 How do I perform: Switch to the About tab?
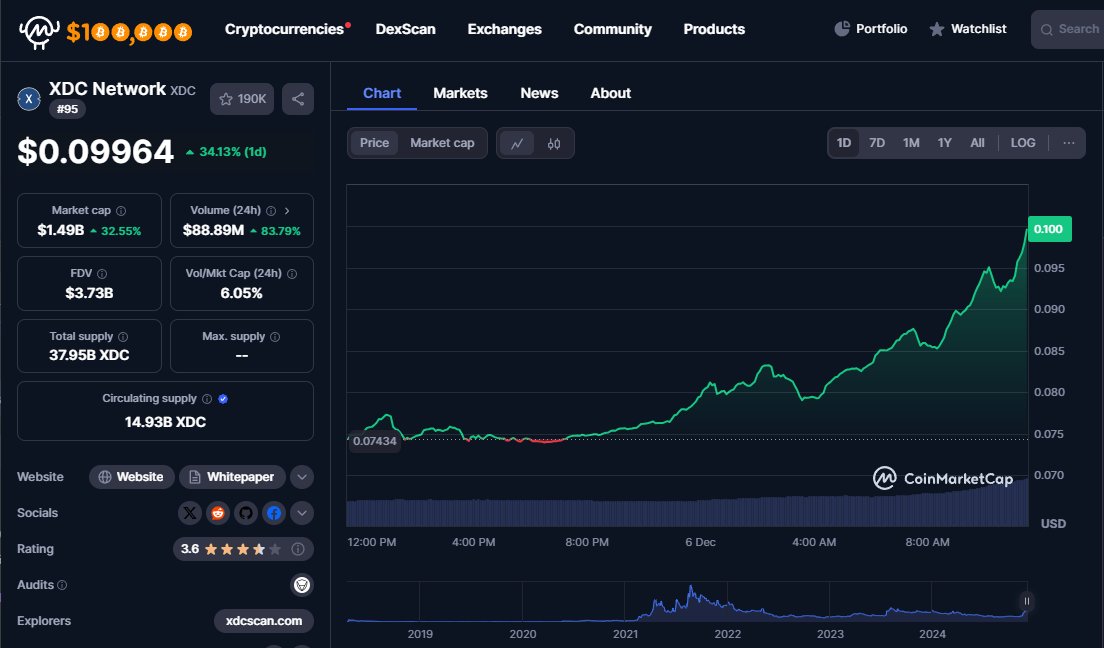click(x=610, y=93)
